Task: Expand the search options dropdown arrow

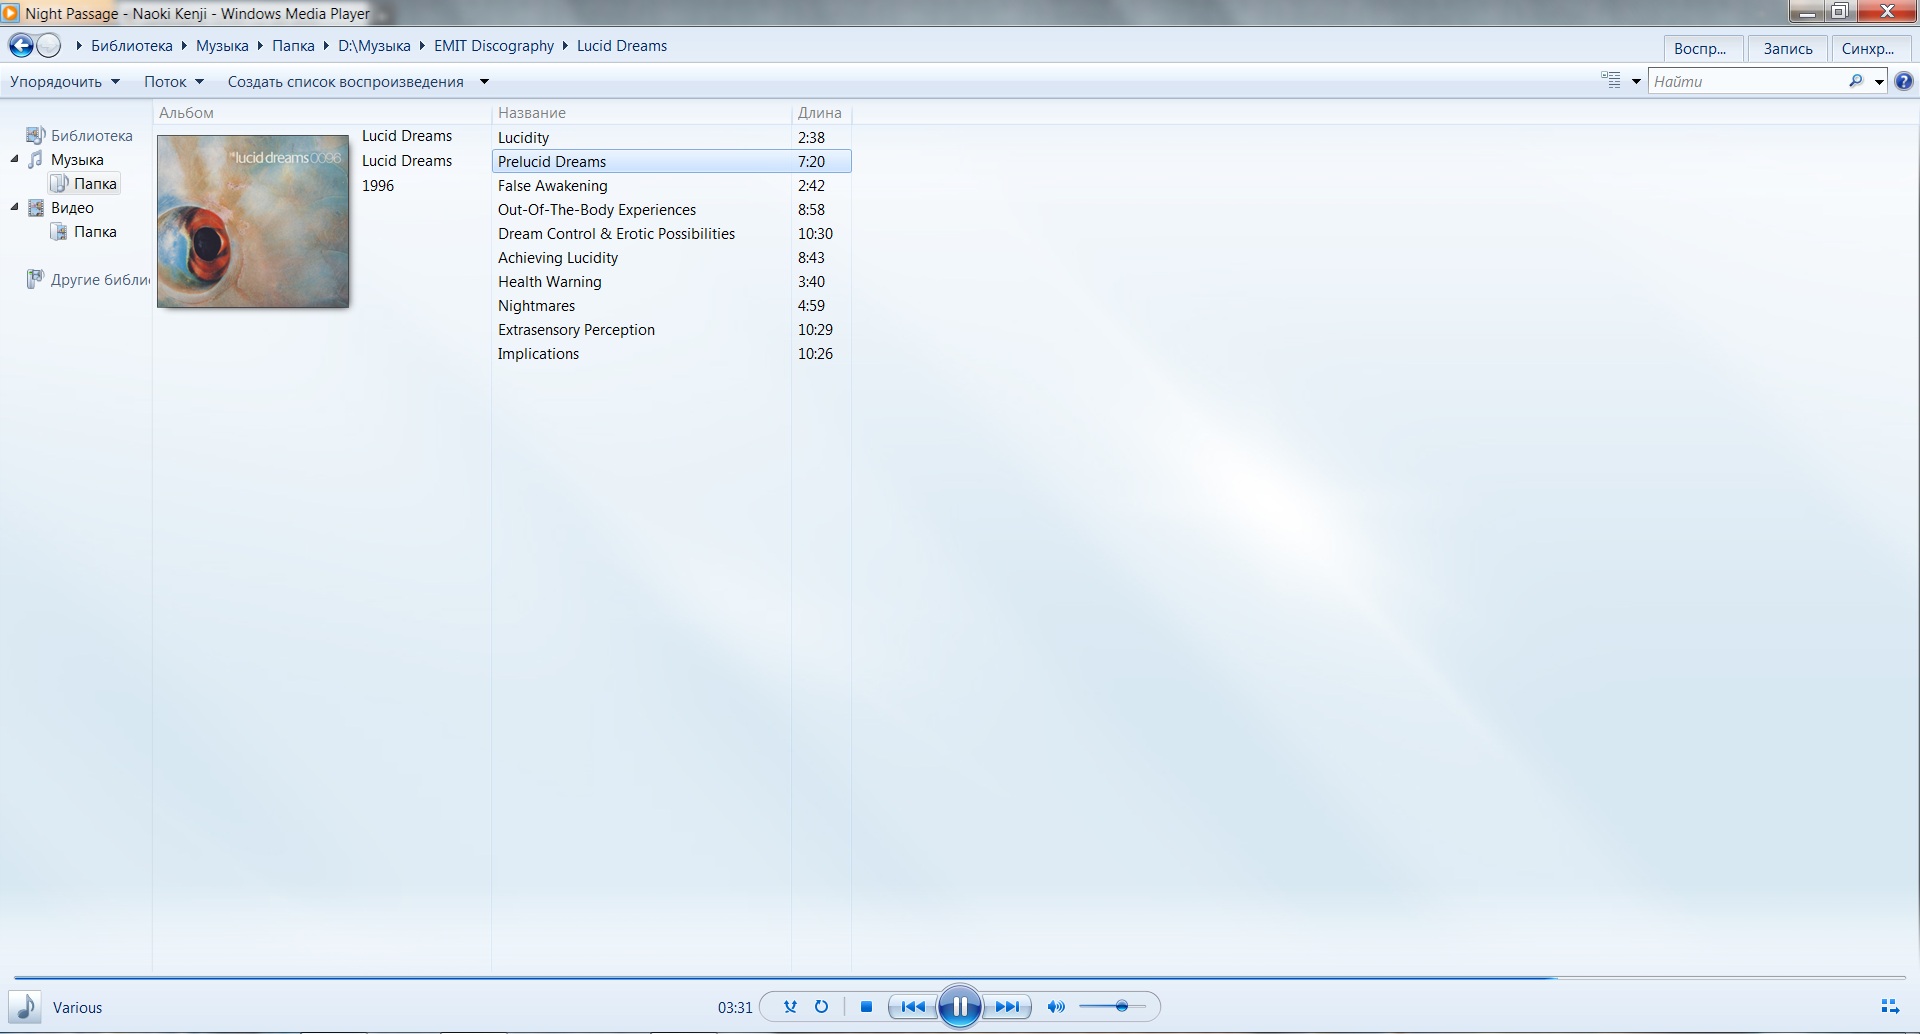Action: pyautogui.click(x=1879, y=82)
